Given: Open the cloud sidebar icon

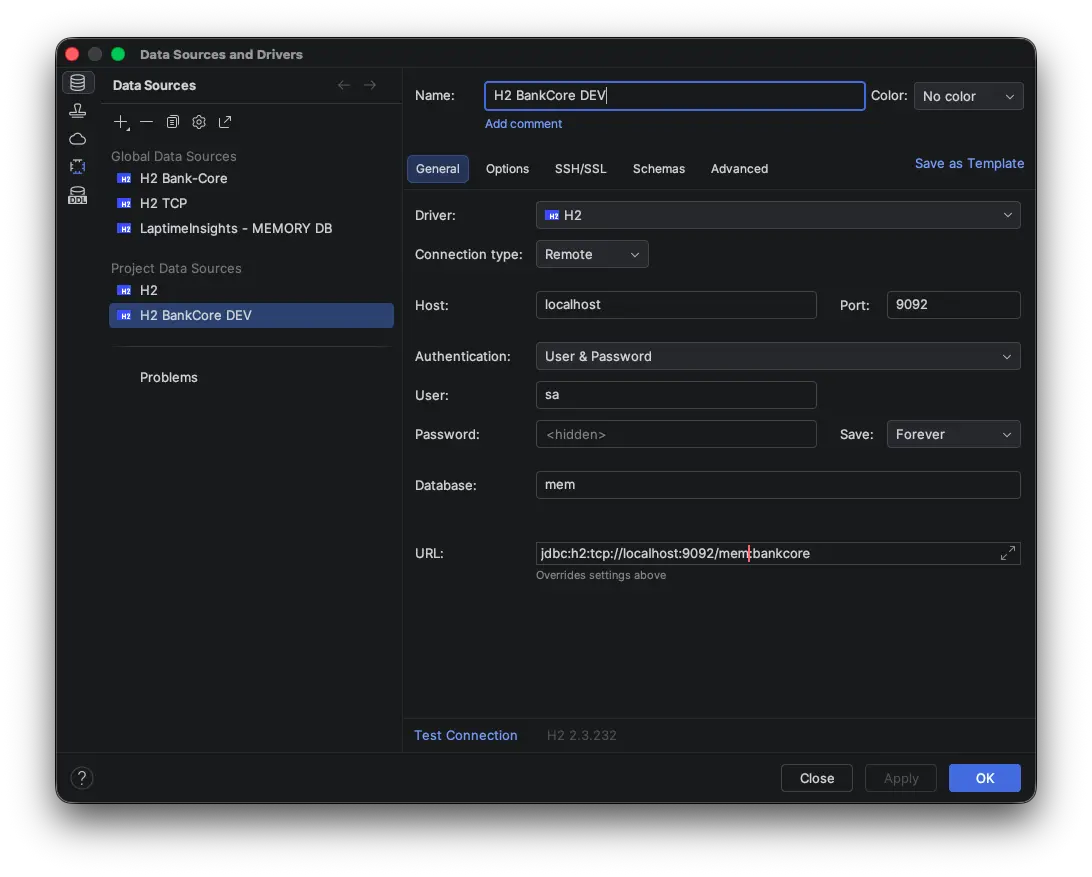Looking at the screenshot, I should (77, 139).
